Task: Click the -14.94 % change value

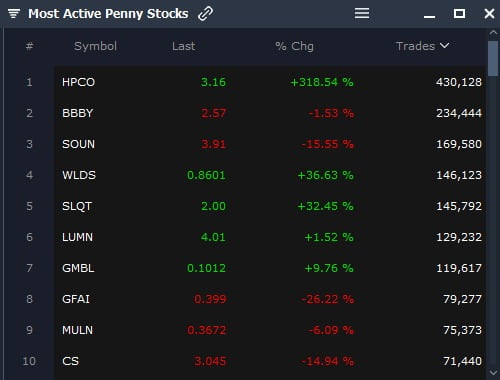Action: pos(327,361)
